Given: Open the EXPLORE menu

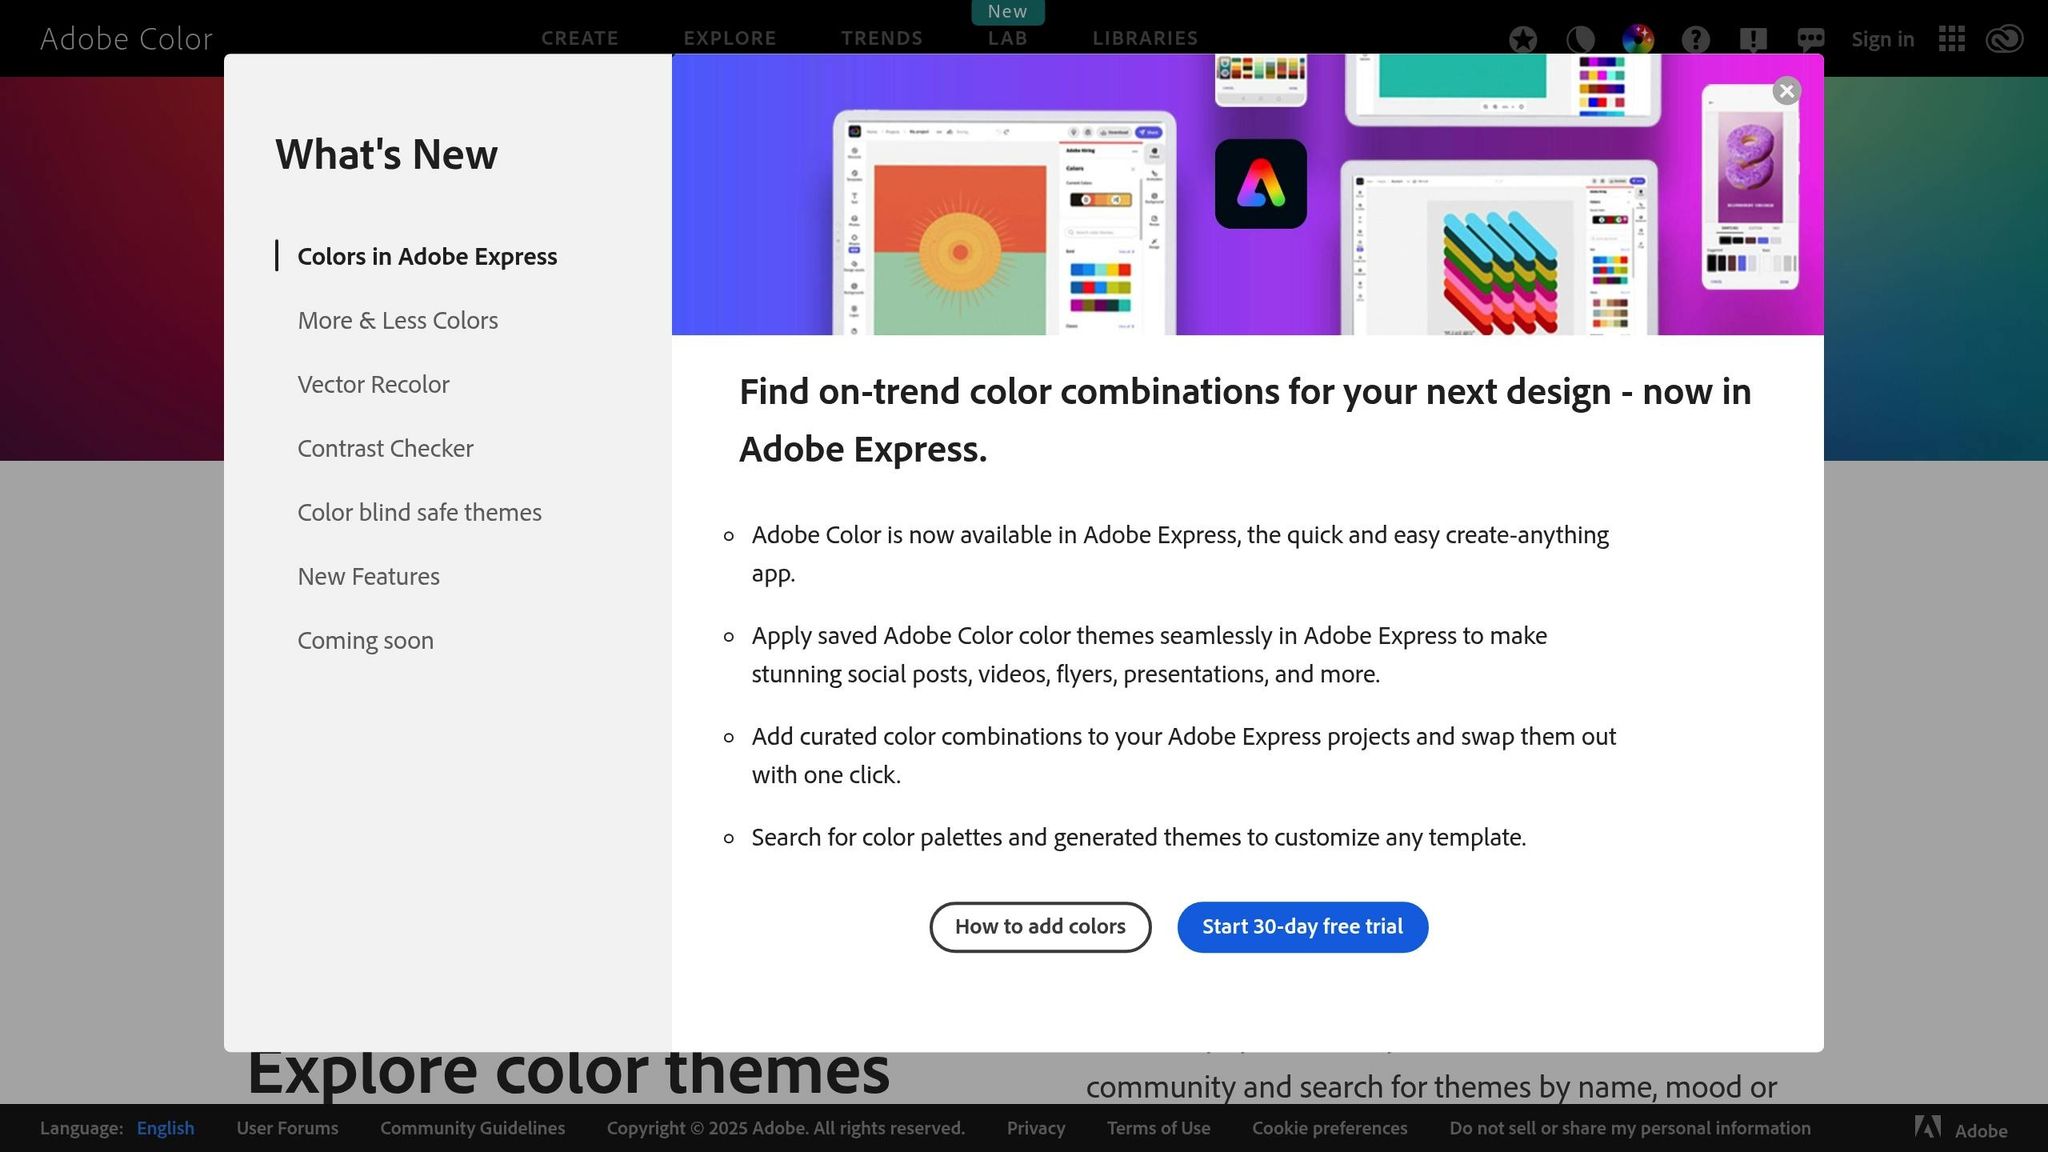Looking at the screenshot, I should point(730,38).
